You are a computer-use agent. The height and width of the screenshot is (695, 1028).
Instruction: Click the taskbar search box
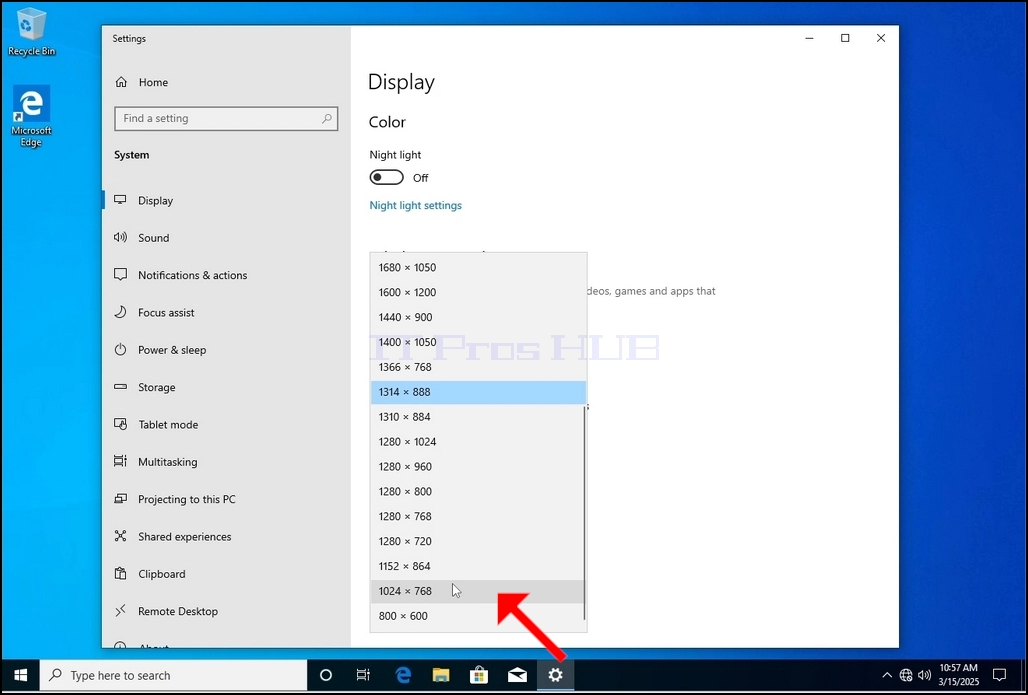(x=173, y=675)
